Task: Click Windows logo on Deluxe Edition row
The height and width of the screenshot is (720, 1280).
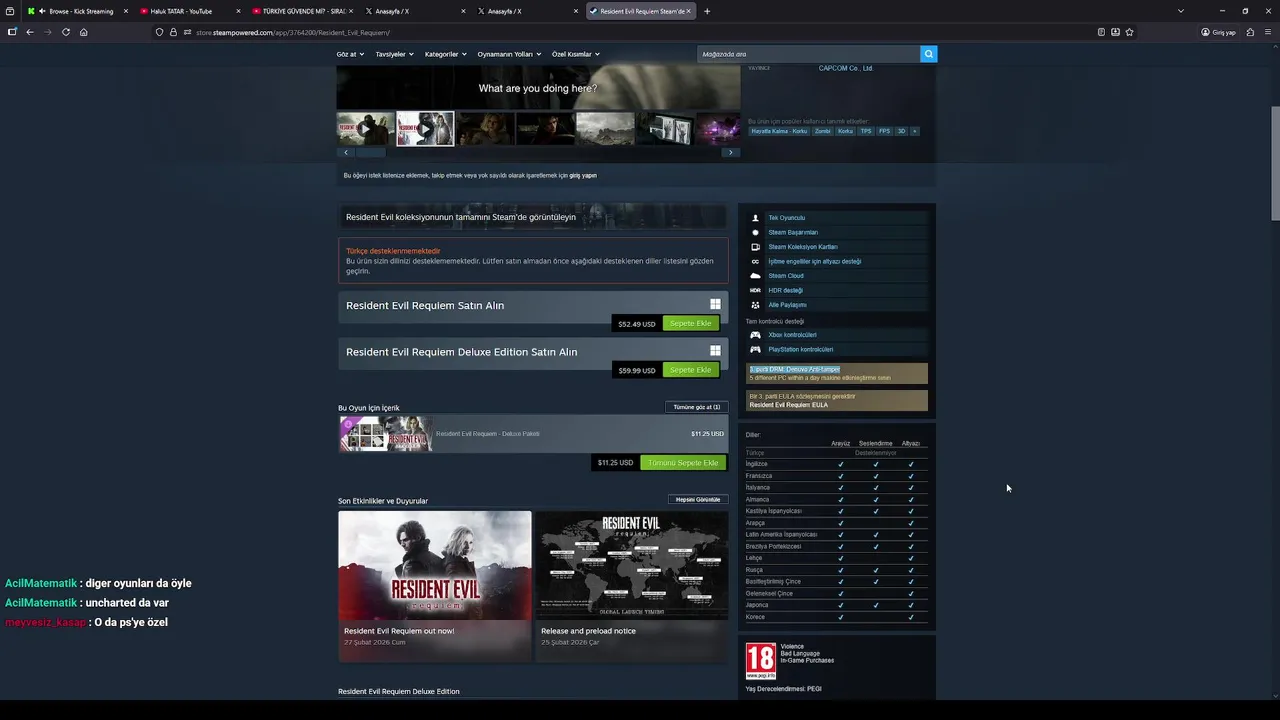Action: point(715,351)
